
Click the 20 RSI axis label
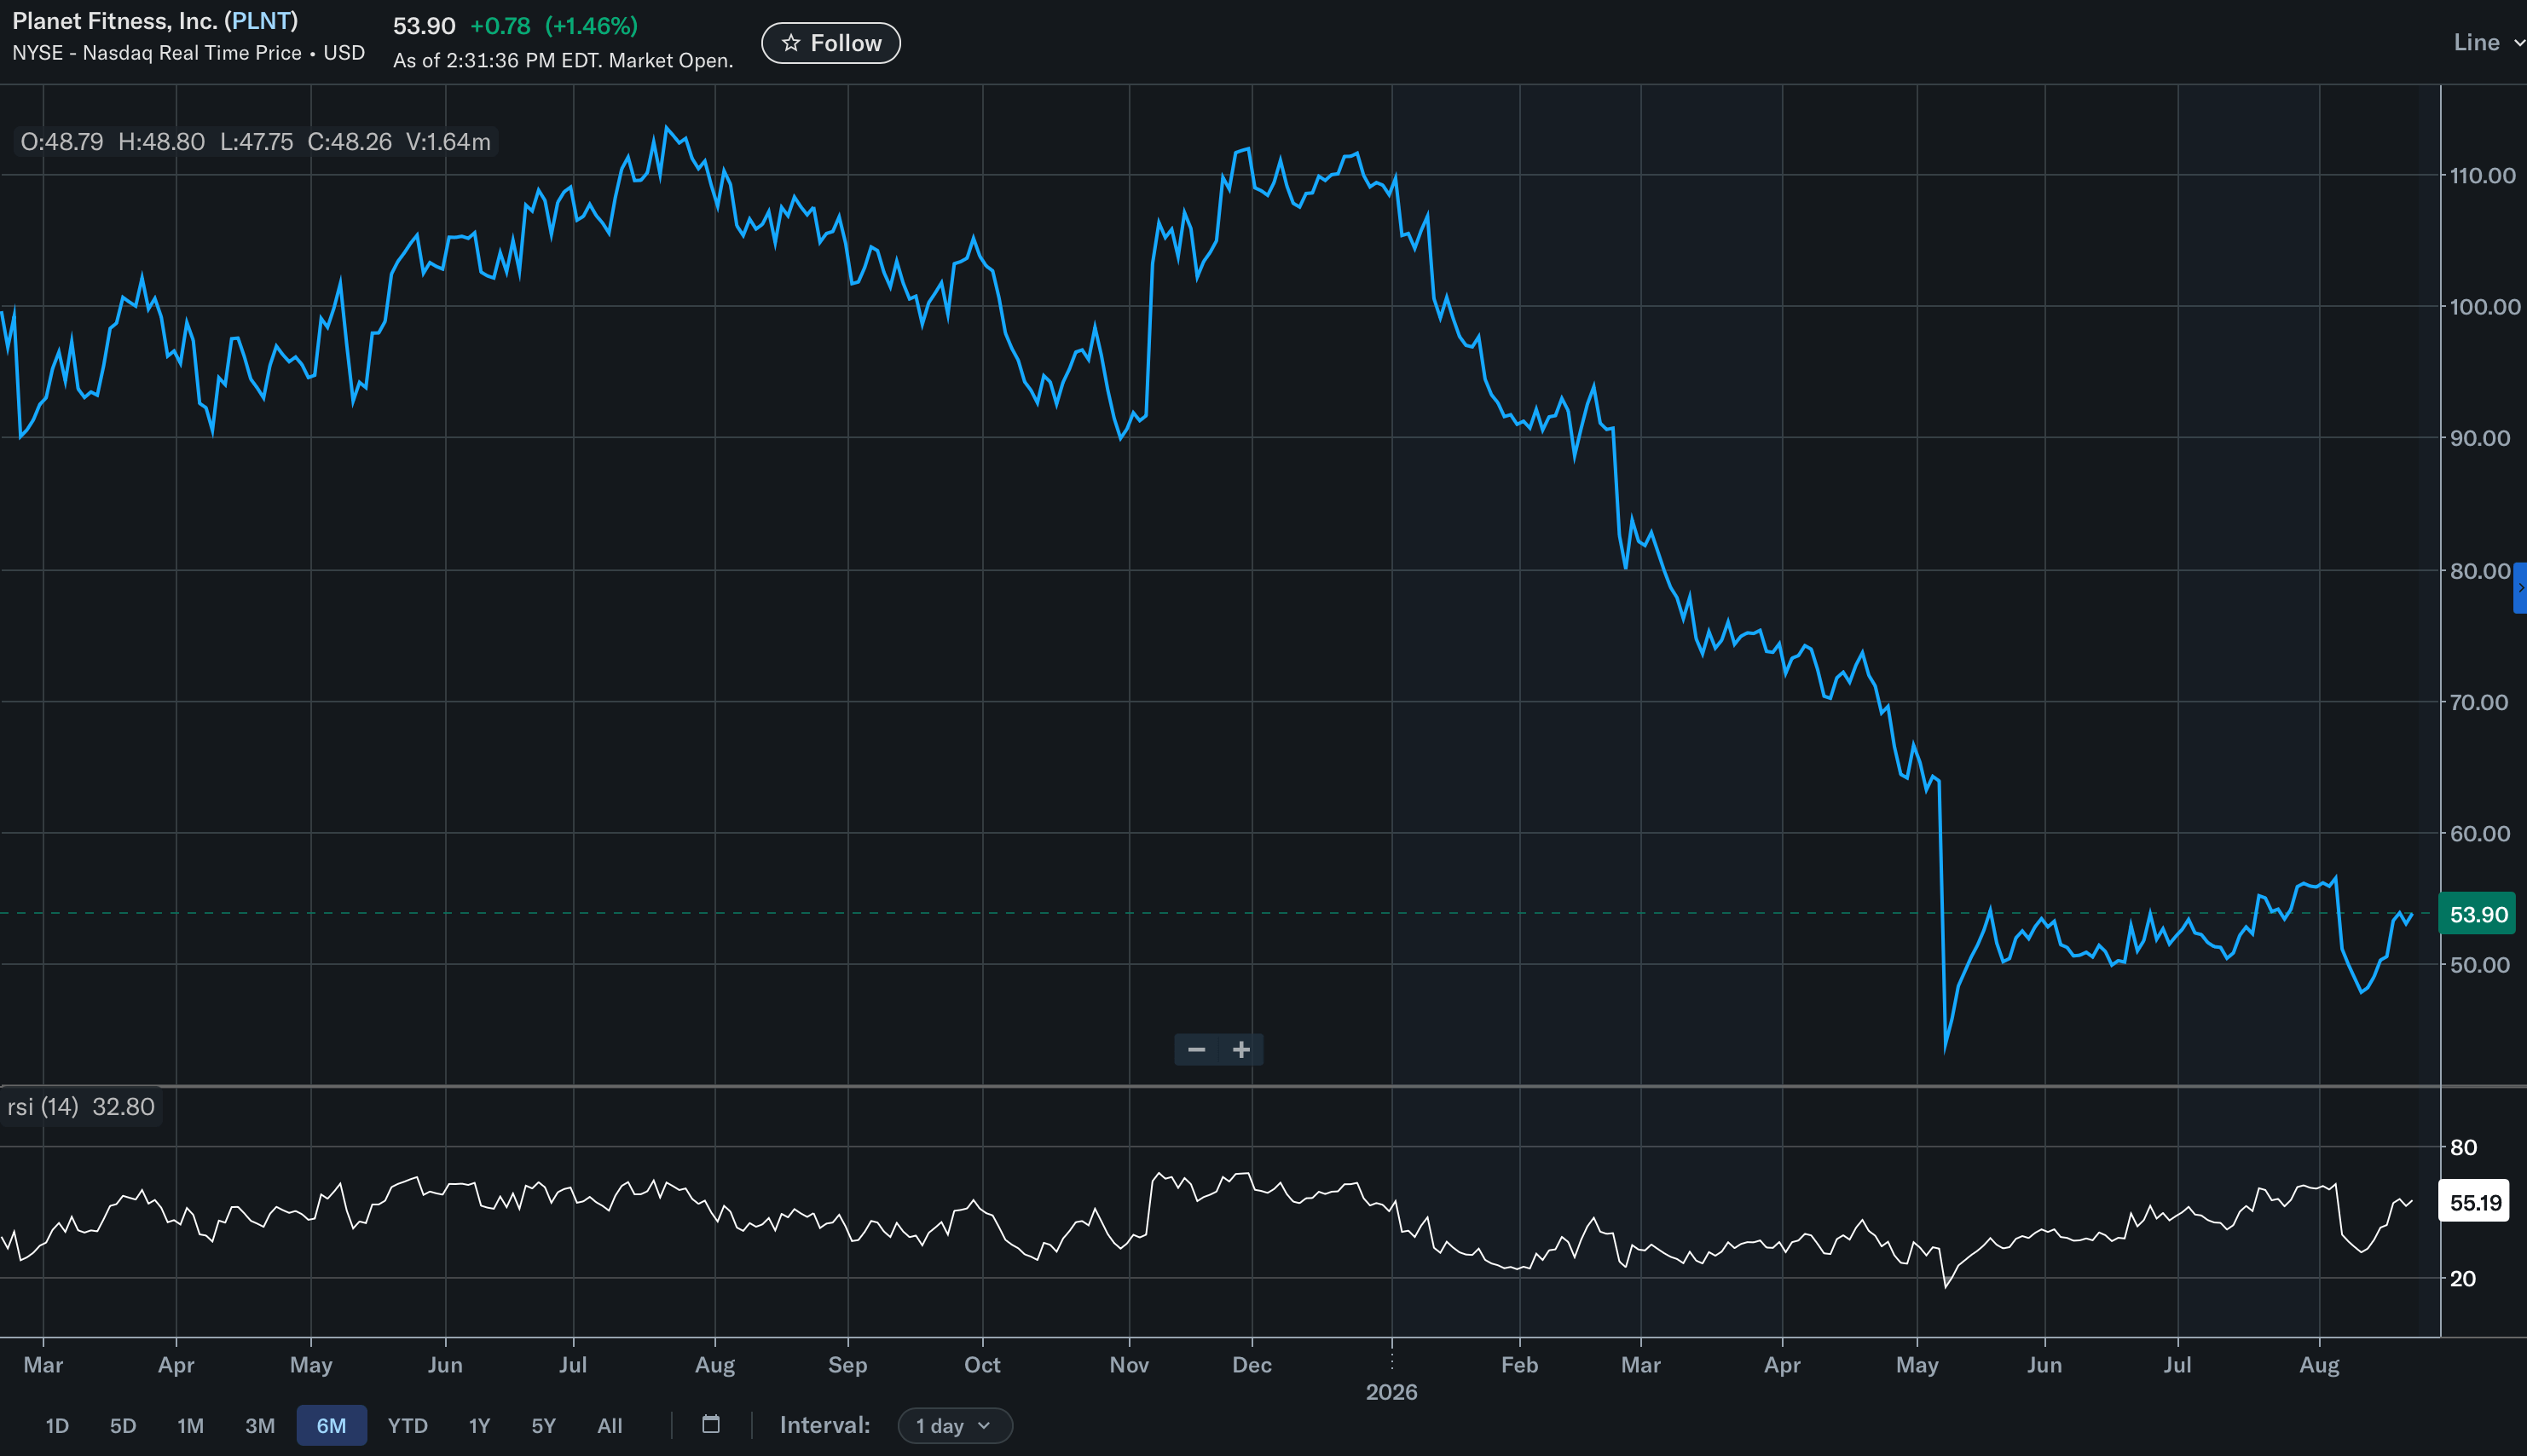point(2463,1278)
